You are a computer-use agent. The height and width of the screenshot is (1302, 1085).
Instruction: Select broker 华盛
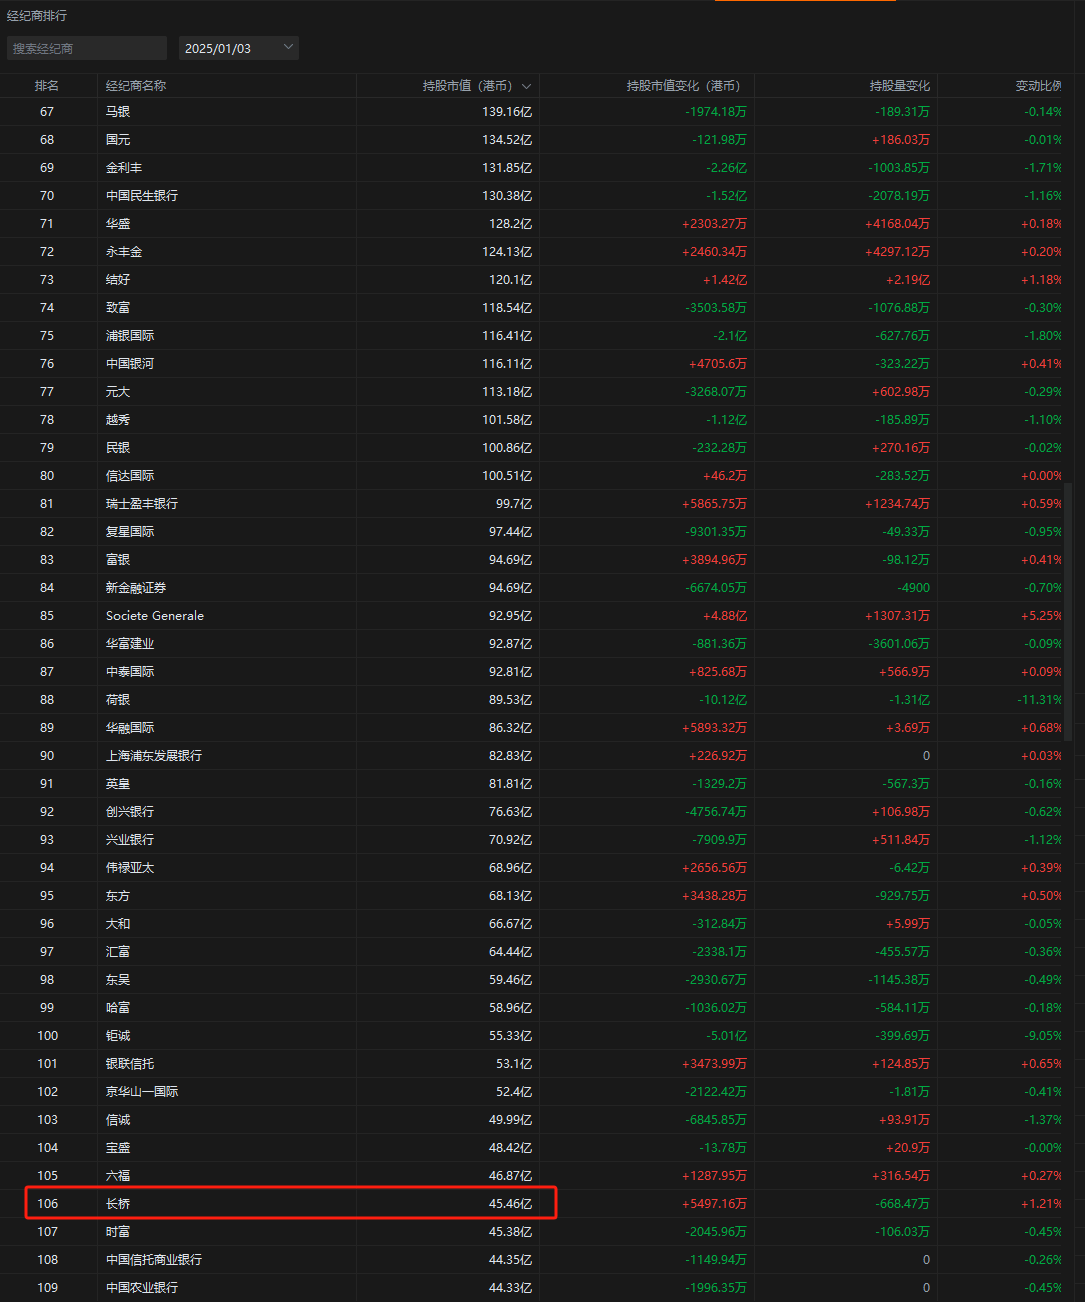118,224
